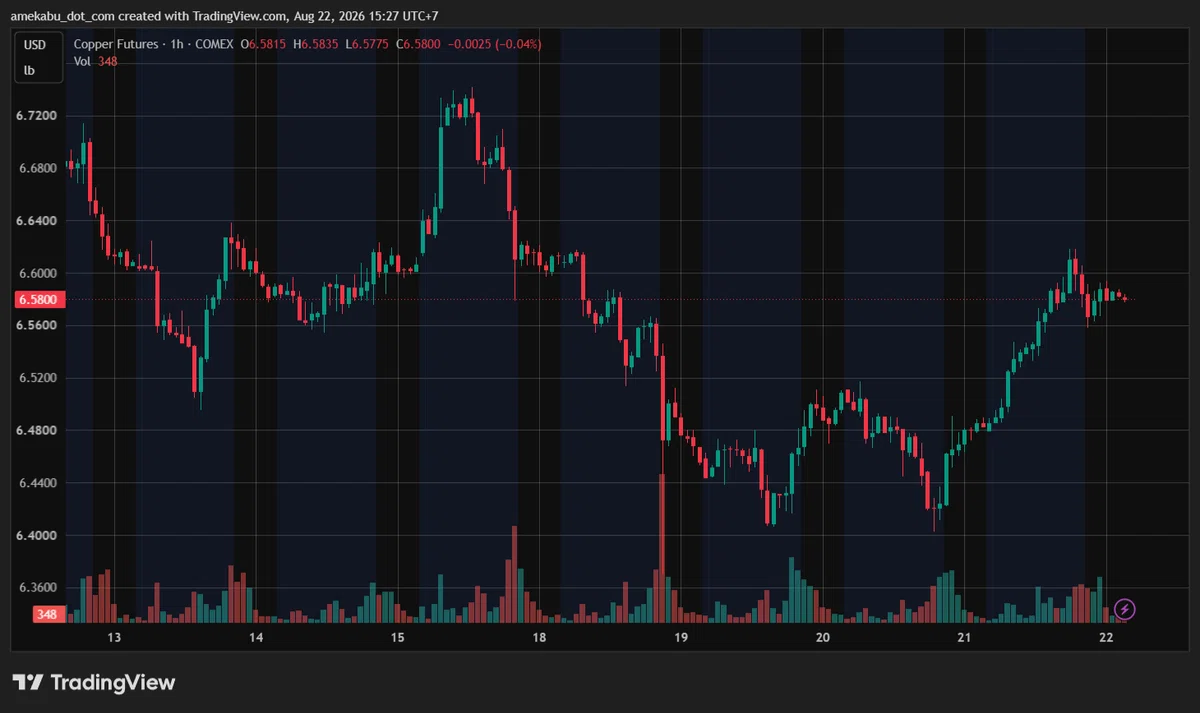The width and height of the screenshot is (1200, 713).
Task: Click the high value H6.5835
Action: (x=314, y=45)
